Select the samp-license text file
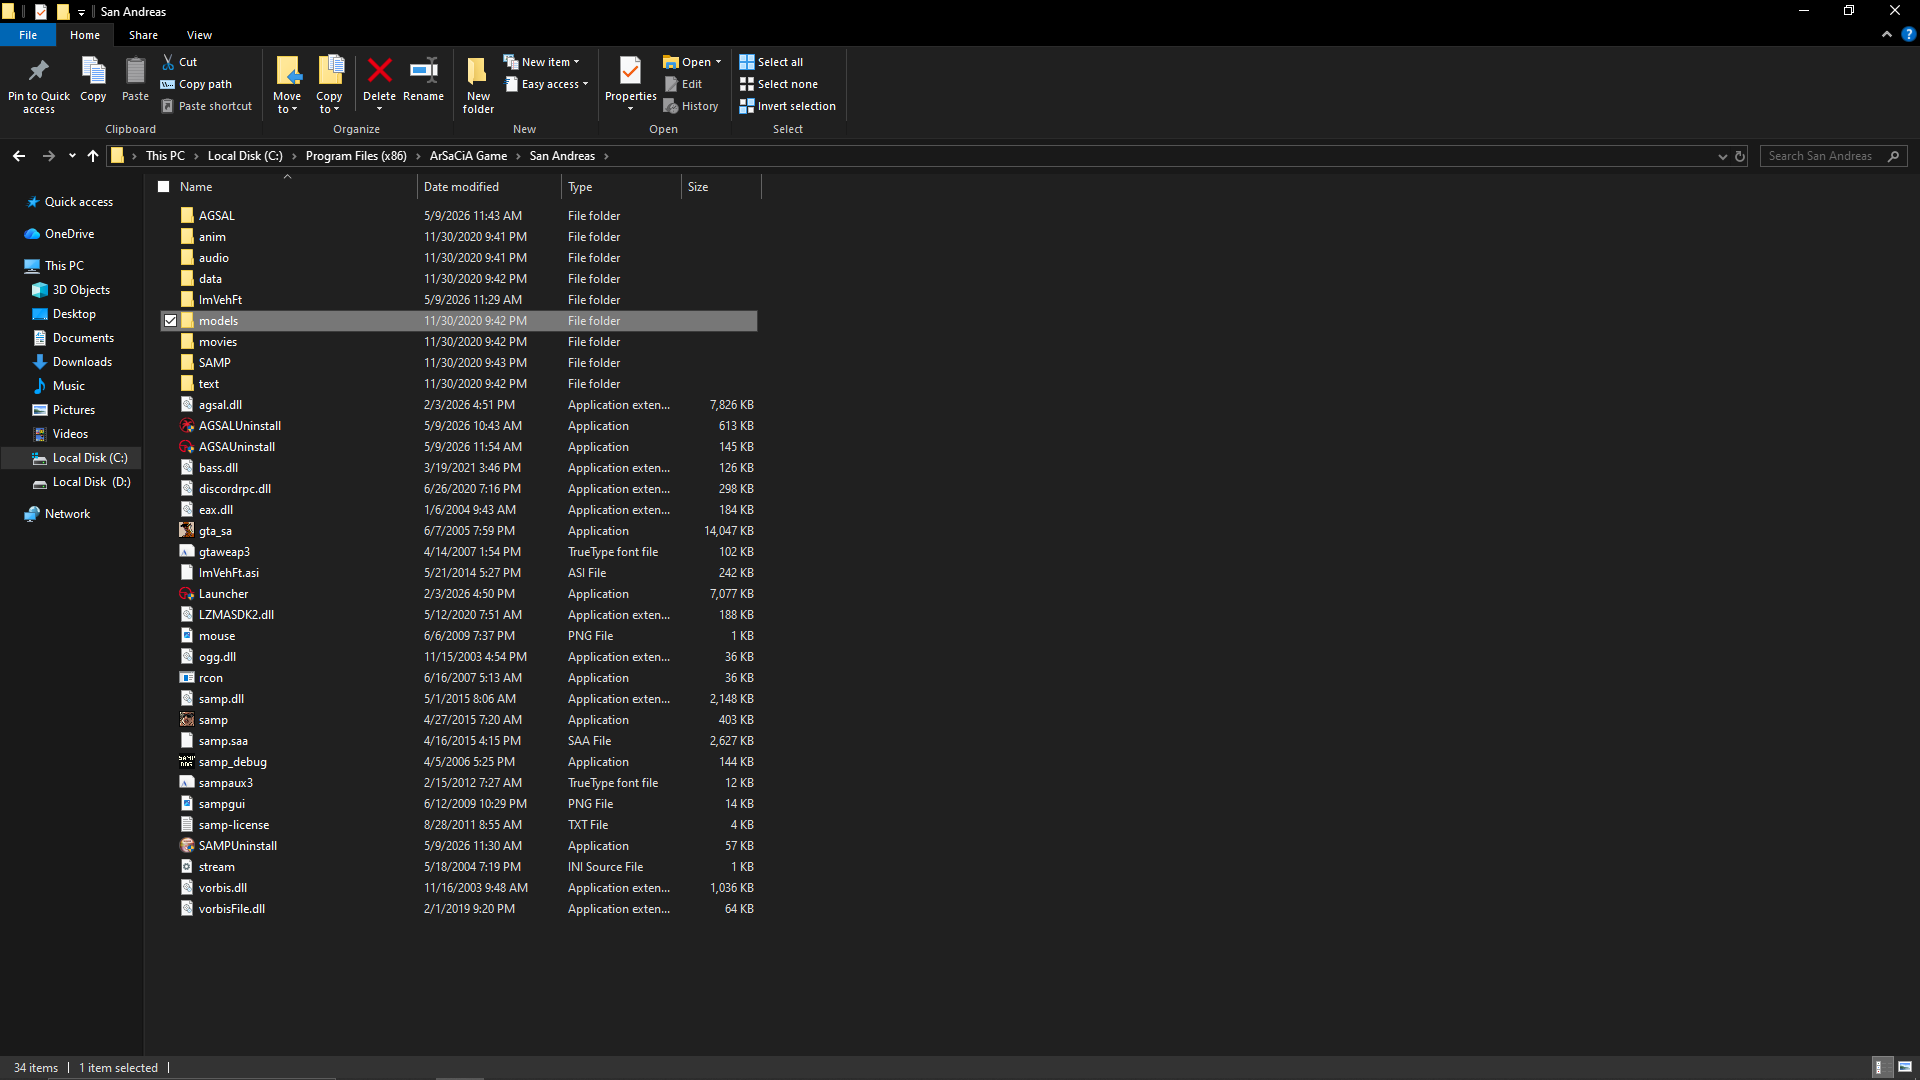Image resolution: width=1920 pixels, height=1080 pixels. (x=233, y=825)
